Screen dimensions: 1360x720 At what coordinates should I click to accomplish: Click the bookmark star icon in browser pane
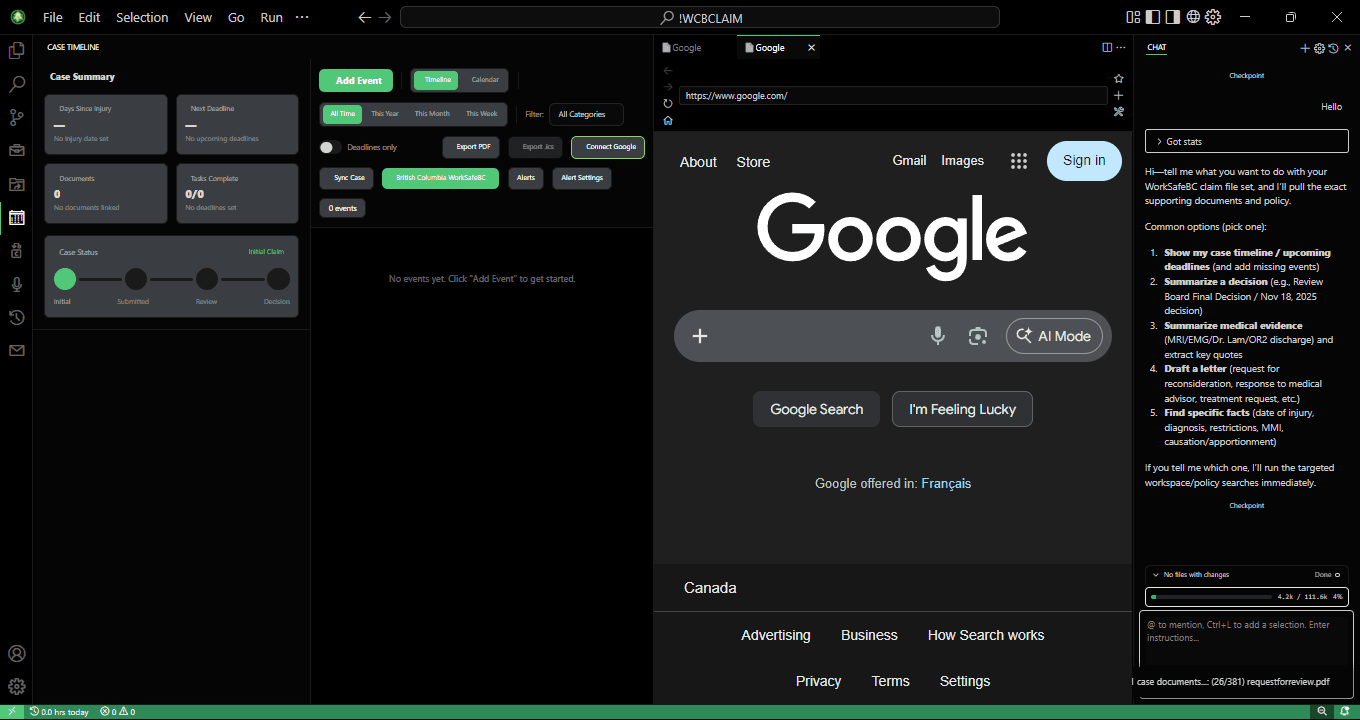[1118, 78]
